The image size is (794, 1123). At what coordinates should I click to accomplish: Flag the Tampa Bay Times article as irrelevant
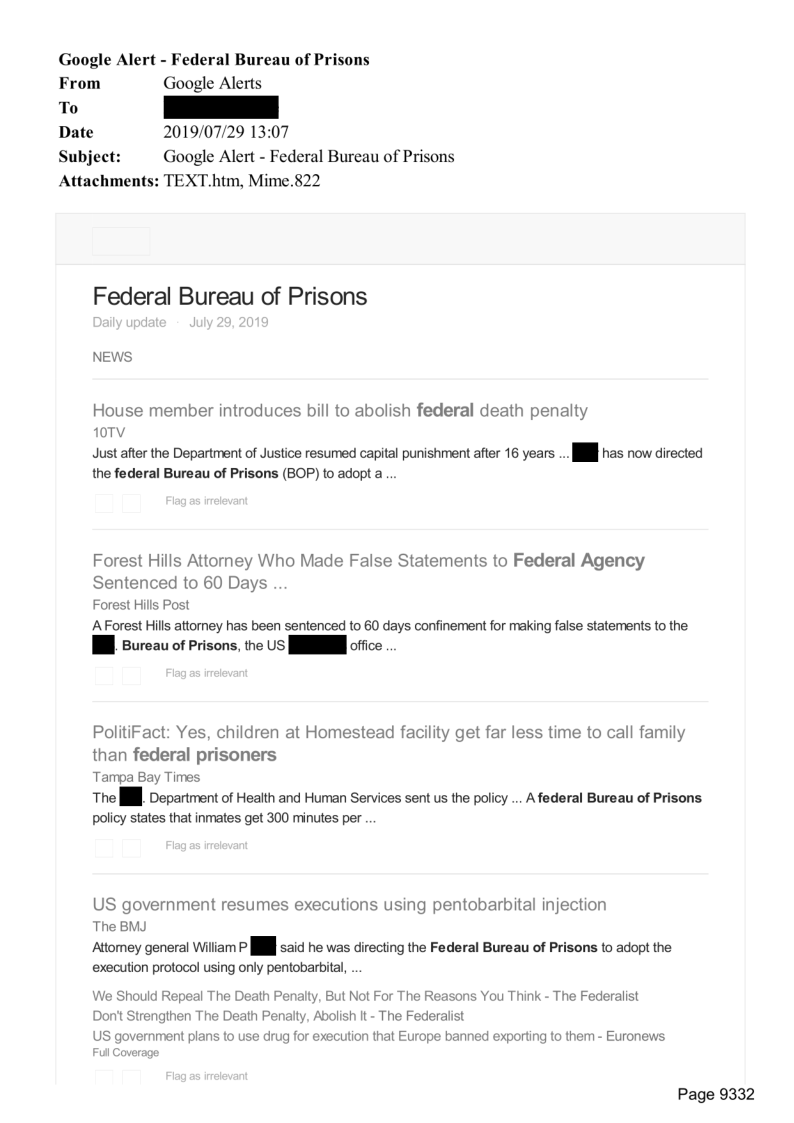coord(206,847)
